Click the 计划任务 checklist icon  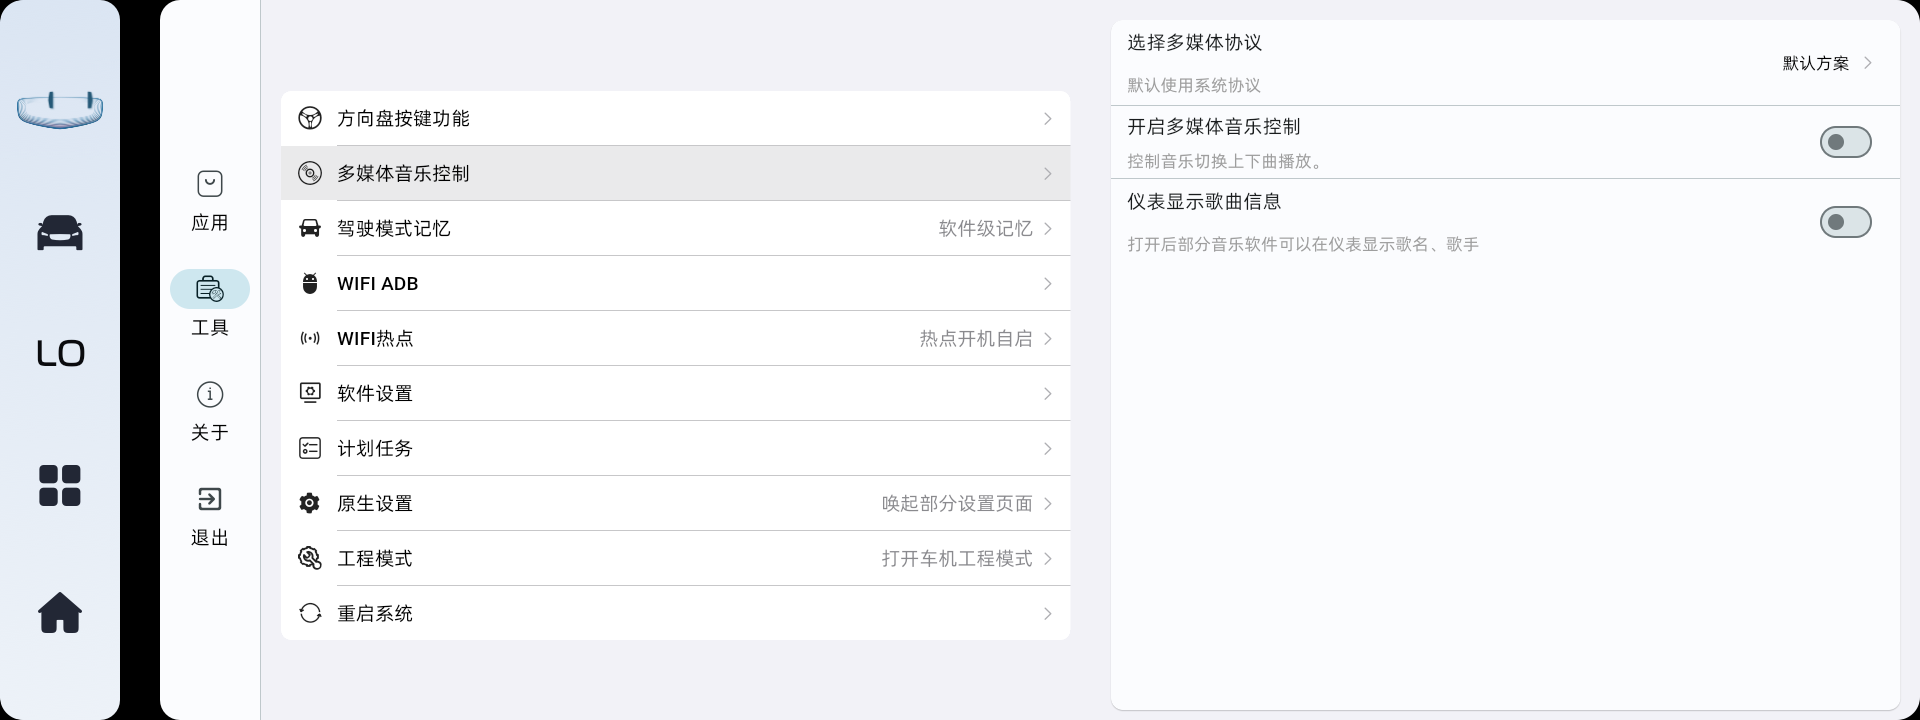click(310, 449)
